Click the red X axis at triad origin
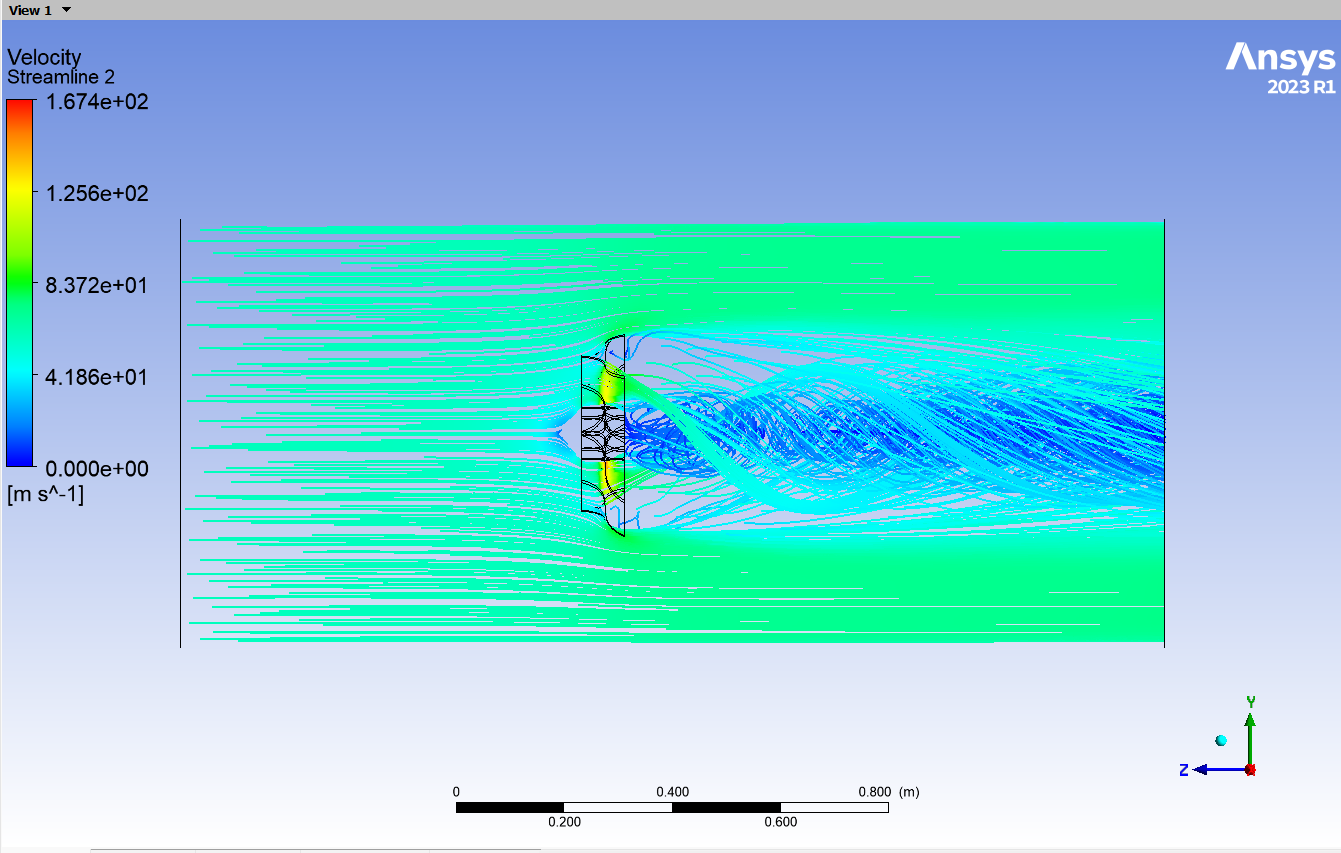The width and height of the screenshot is (1341, 853). (1250, 769)
